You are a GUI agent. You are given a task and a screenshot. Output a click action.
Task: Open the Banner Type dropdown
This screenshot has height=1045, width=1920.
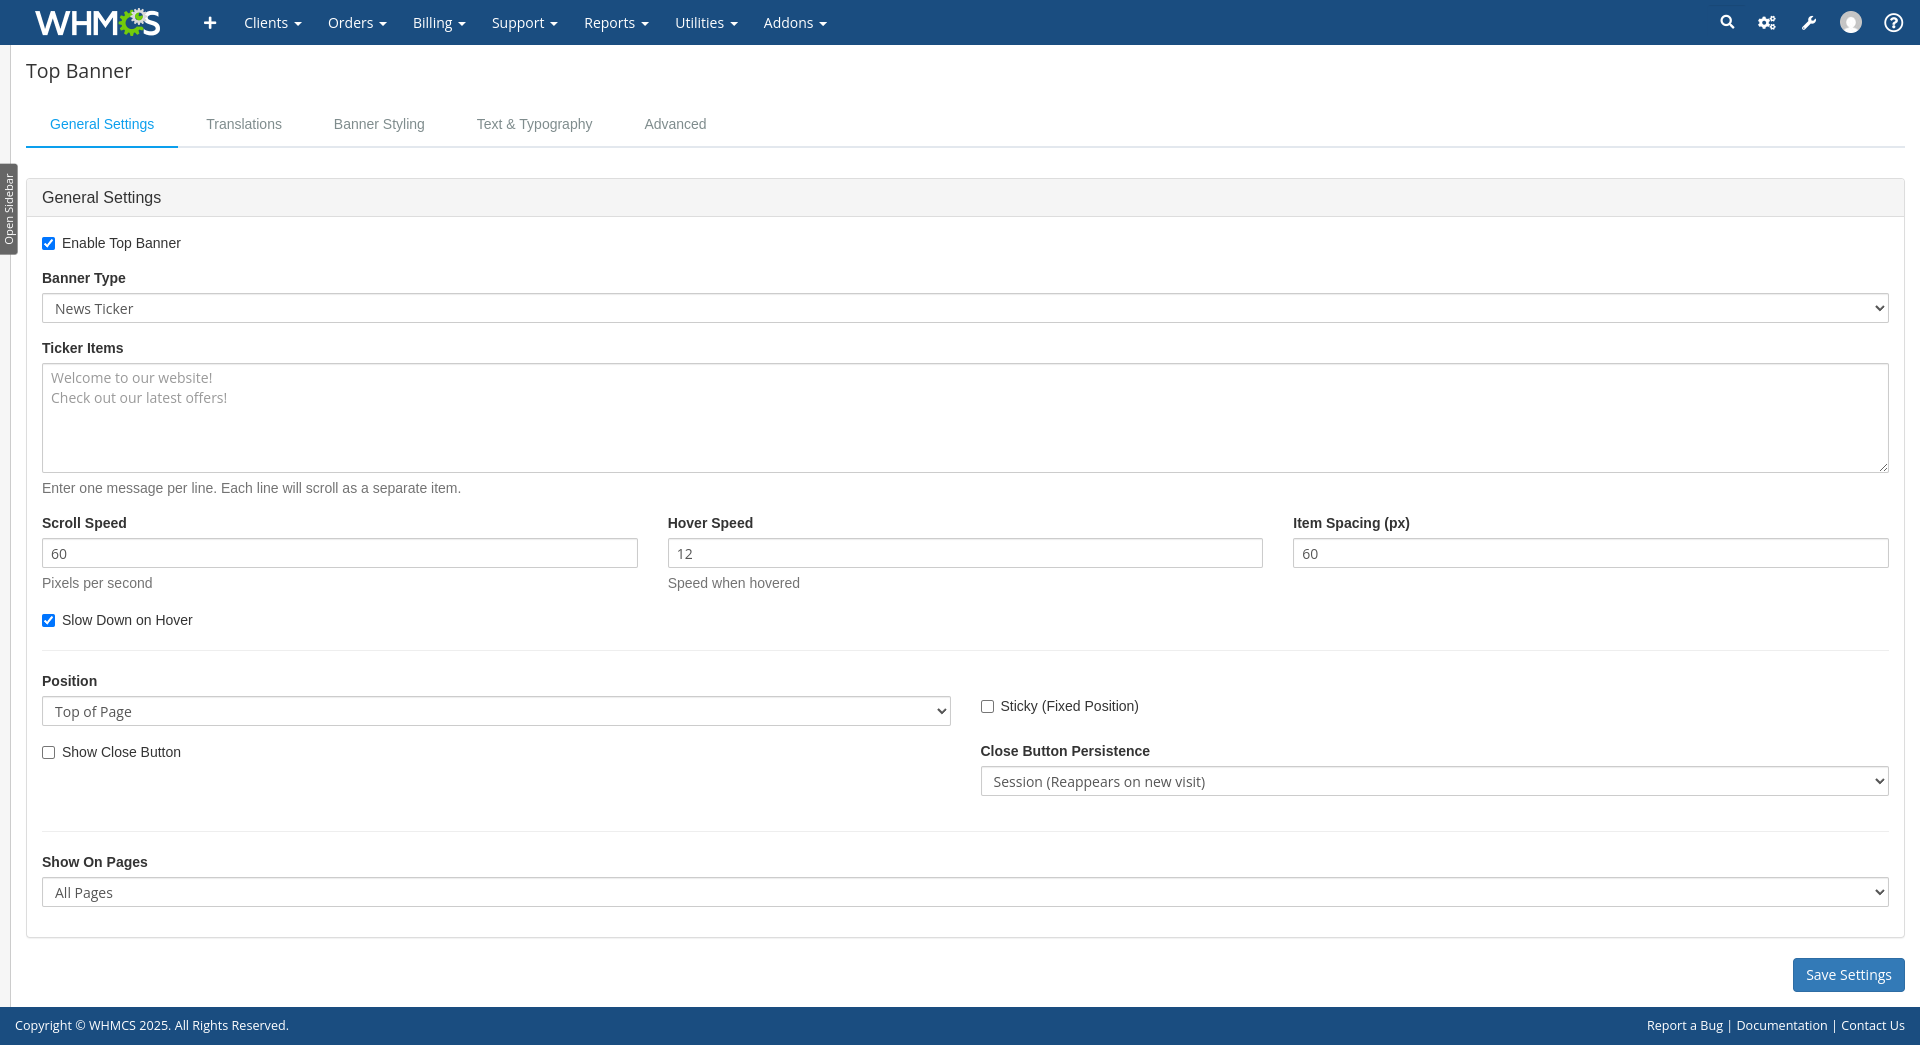click(x=964, y=308)
